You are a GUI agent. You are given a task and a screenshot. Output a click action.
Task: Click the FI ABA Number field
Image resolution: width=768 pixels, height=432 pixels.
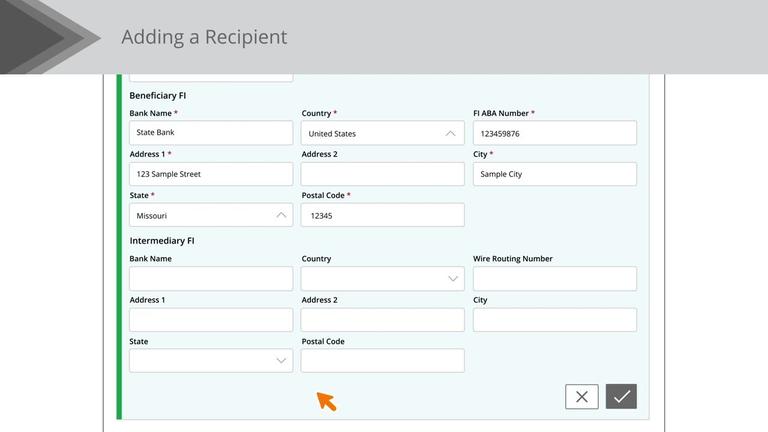554,133
